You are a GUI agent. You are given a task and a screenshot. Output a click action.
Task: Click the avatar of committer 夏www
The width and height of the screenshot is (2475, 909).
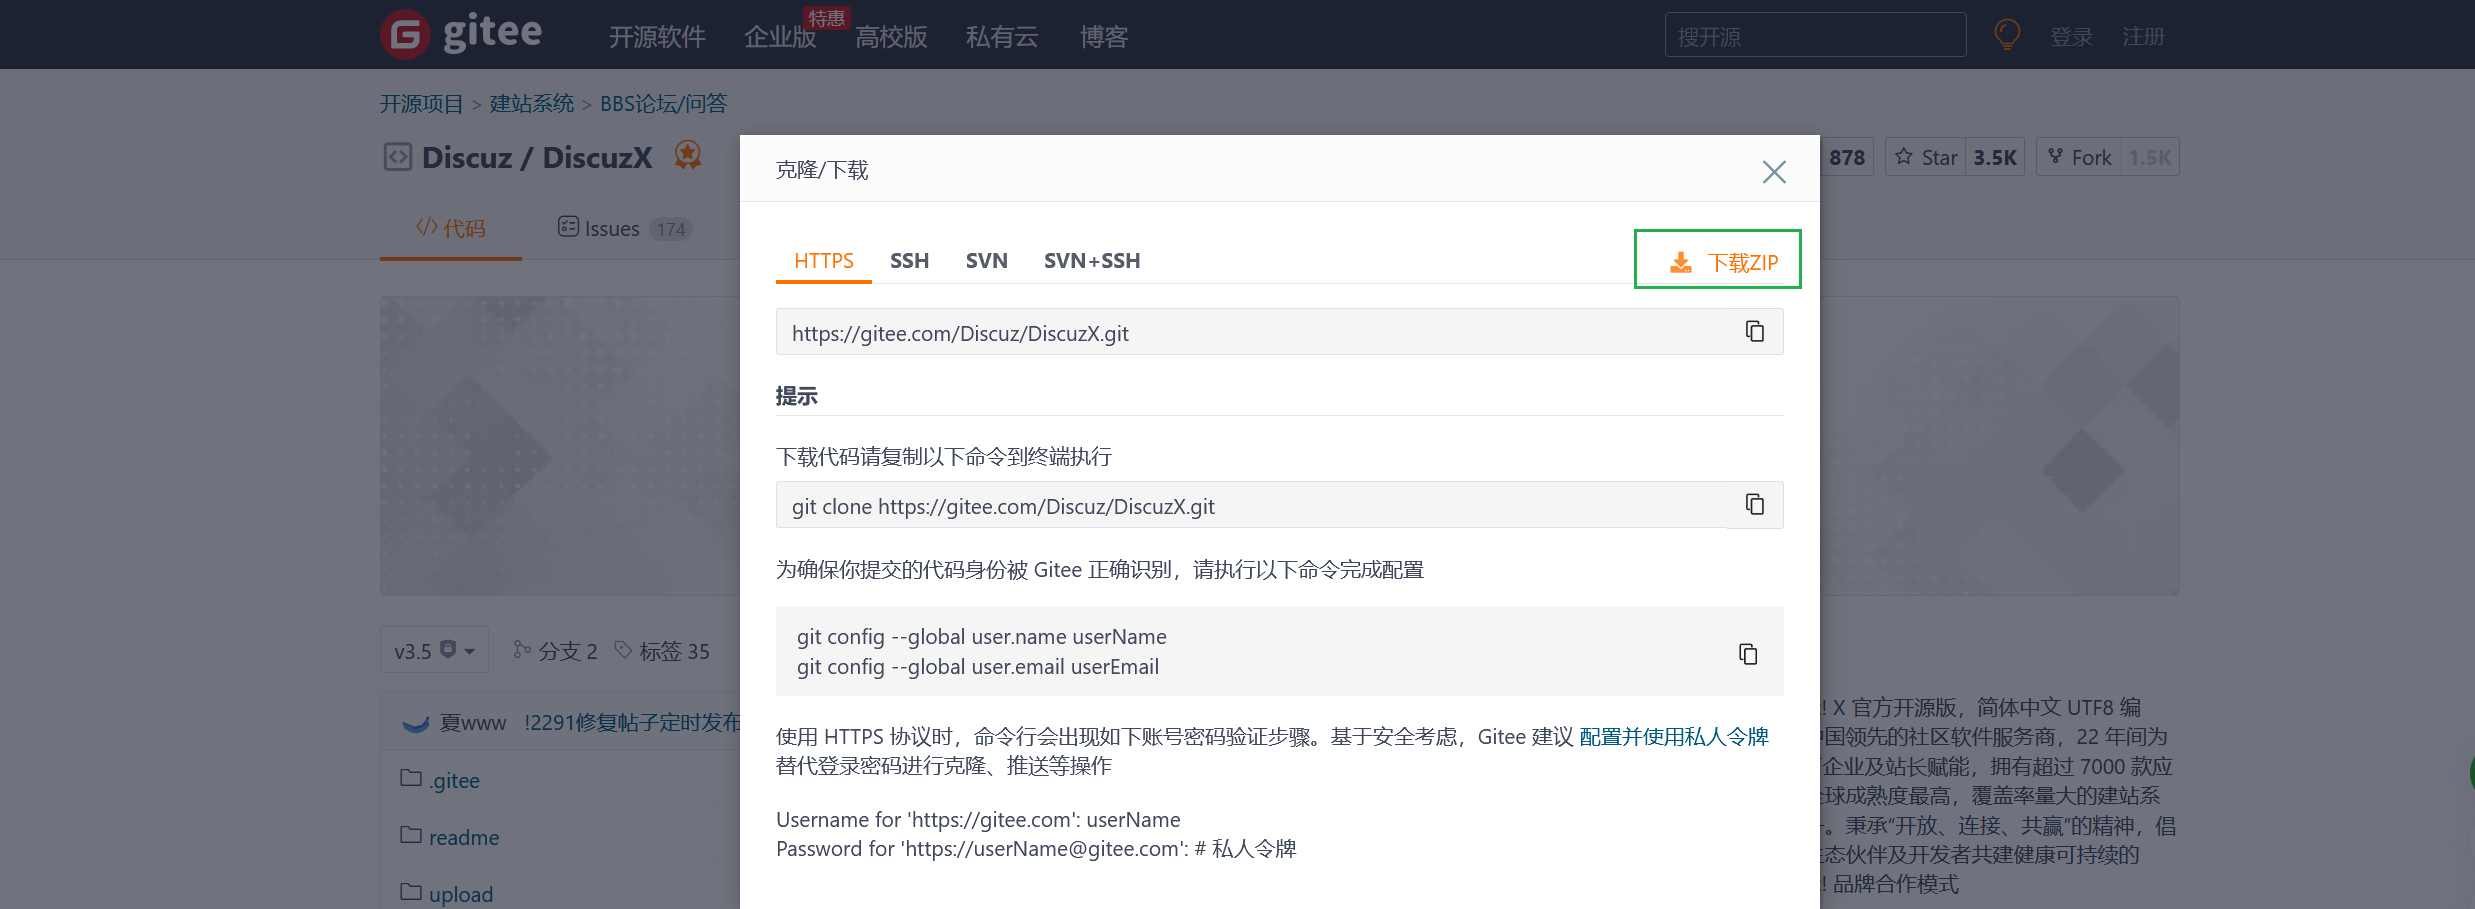coord(415,723)
